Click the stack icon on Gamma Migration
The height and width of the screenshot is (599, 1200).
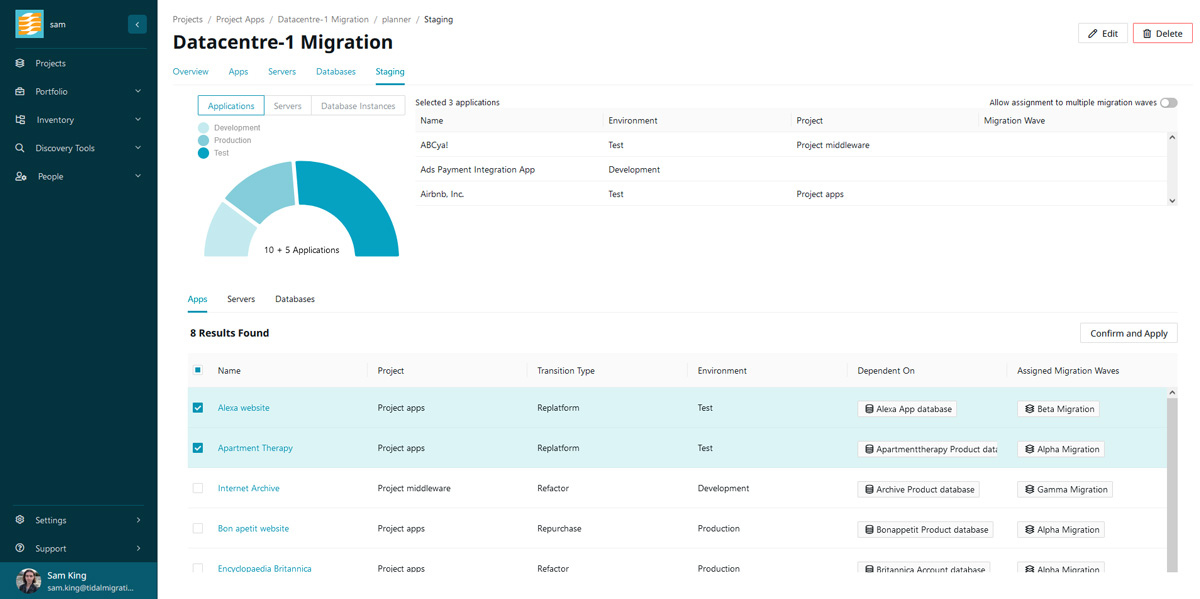(x=1029, y=489)
